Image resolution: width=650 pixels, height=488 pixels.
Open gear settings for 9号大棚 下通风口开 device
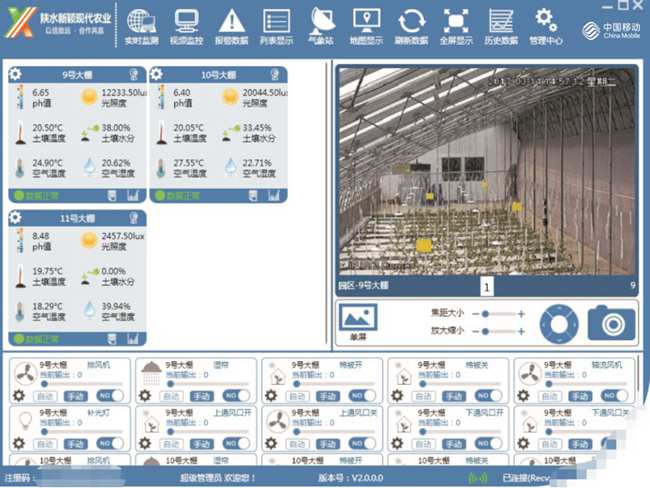tap(397, 444)
